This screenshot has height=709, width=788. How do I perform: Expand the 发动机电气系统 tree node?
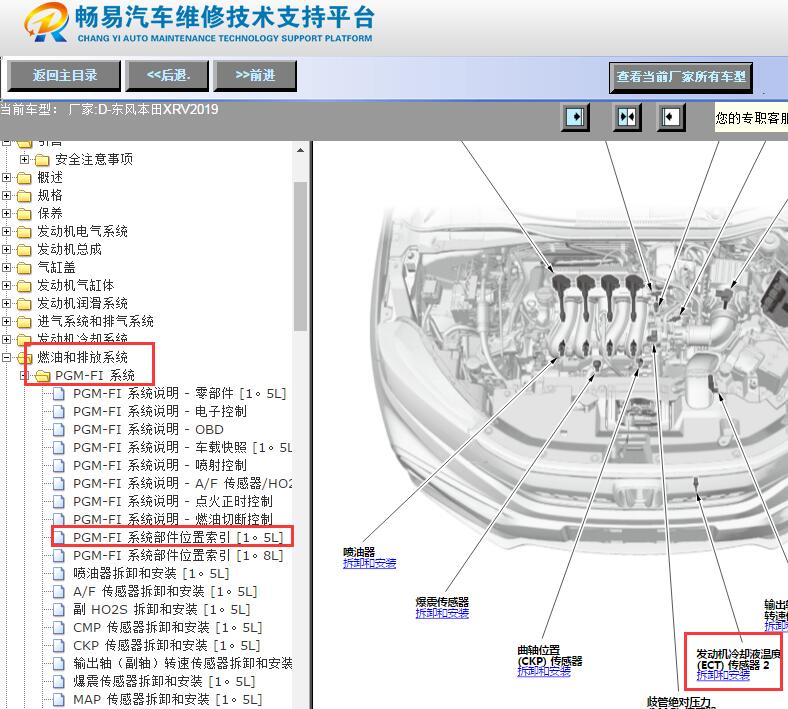7,232
